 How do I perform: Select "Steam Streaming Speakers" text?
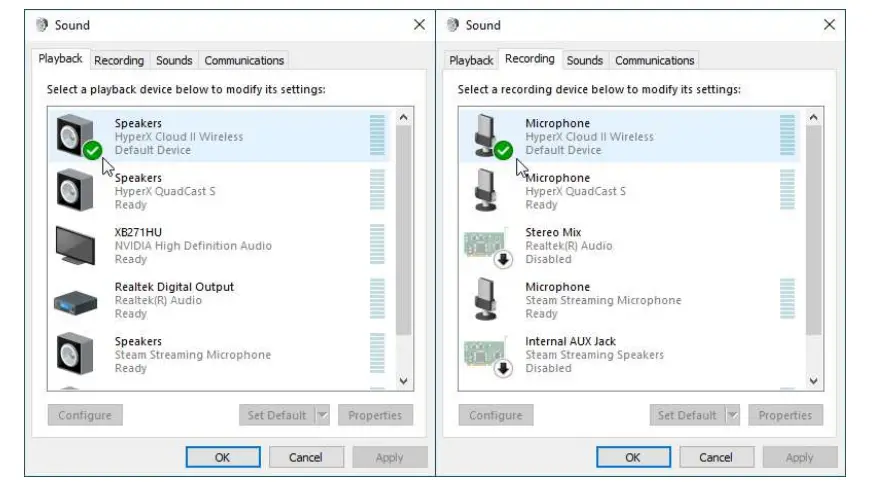pos(594,354)
